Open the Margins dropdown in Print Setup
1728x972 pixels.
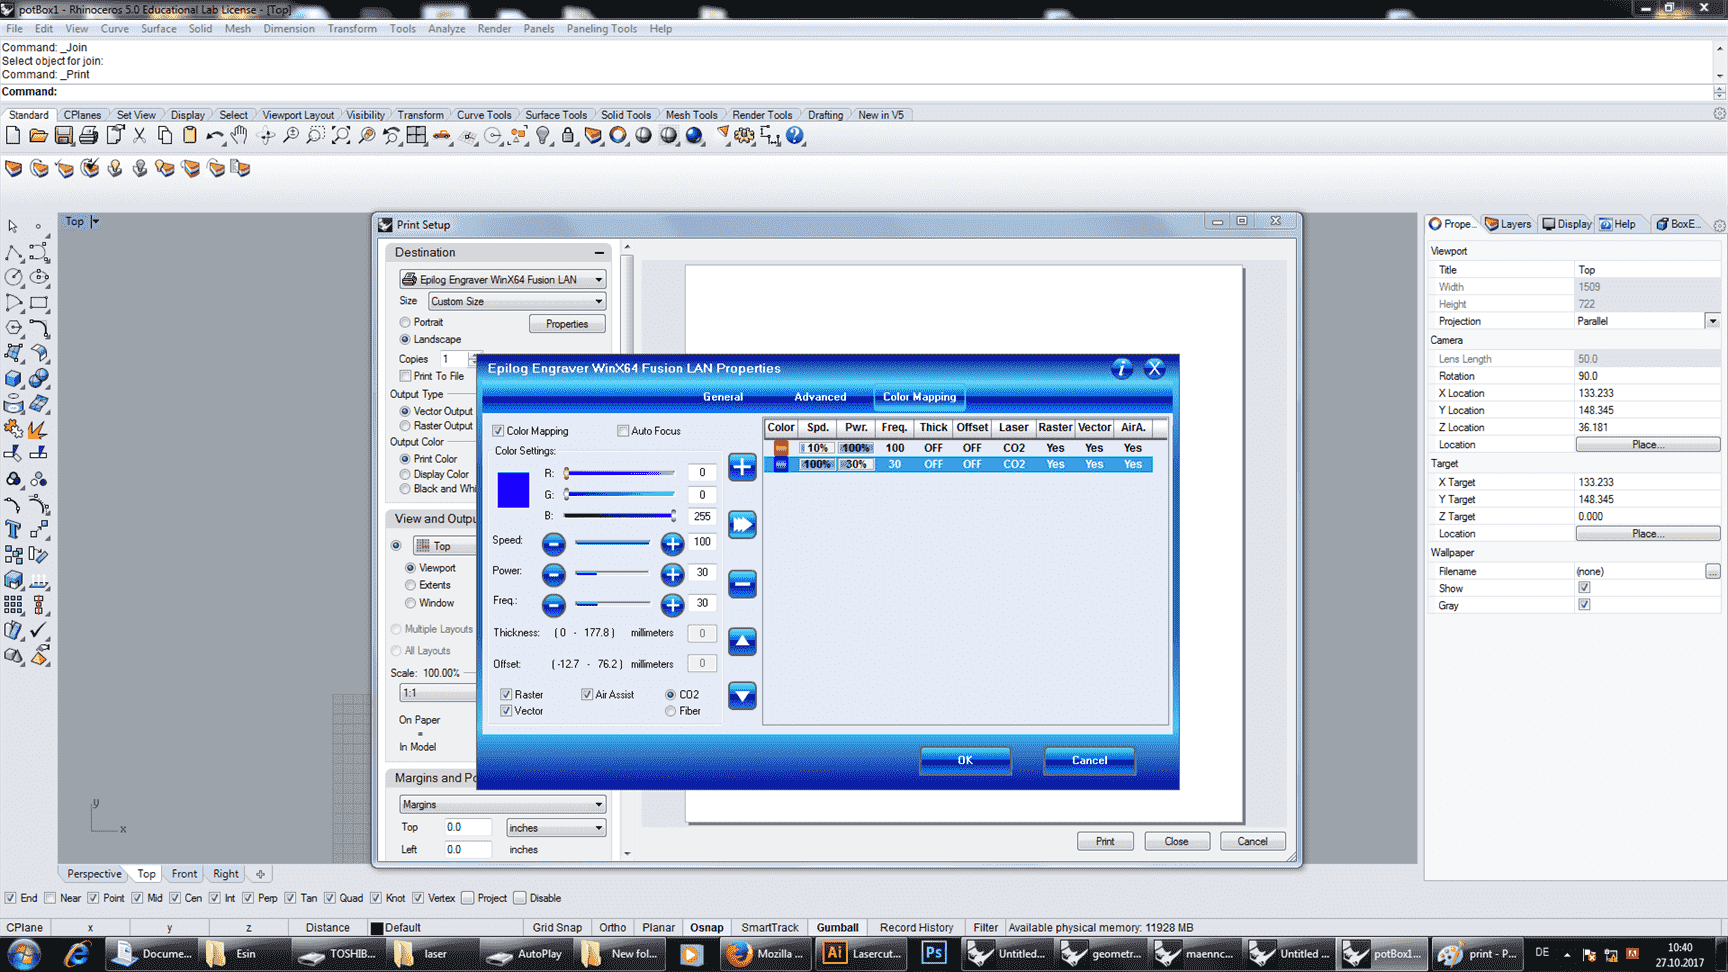pyautogui.click(x=502, y=805)
